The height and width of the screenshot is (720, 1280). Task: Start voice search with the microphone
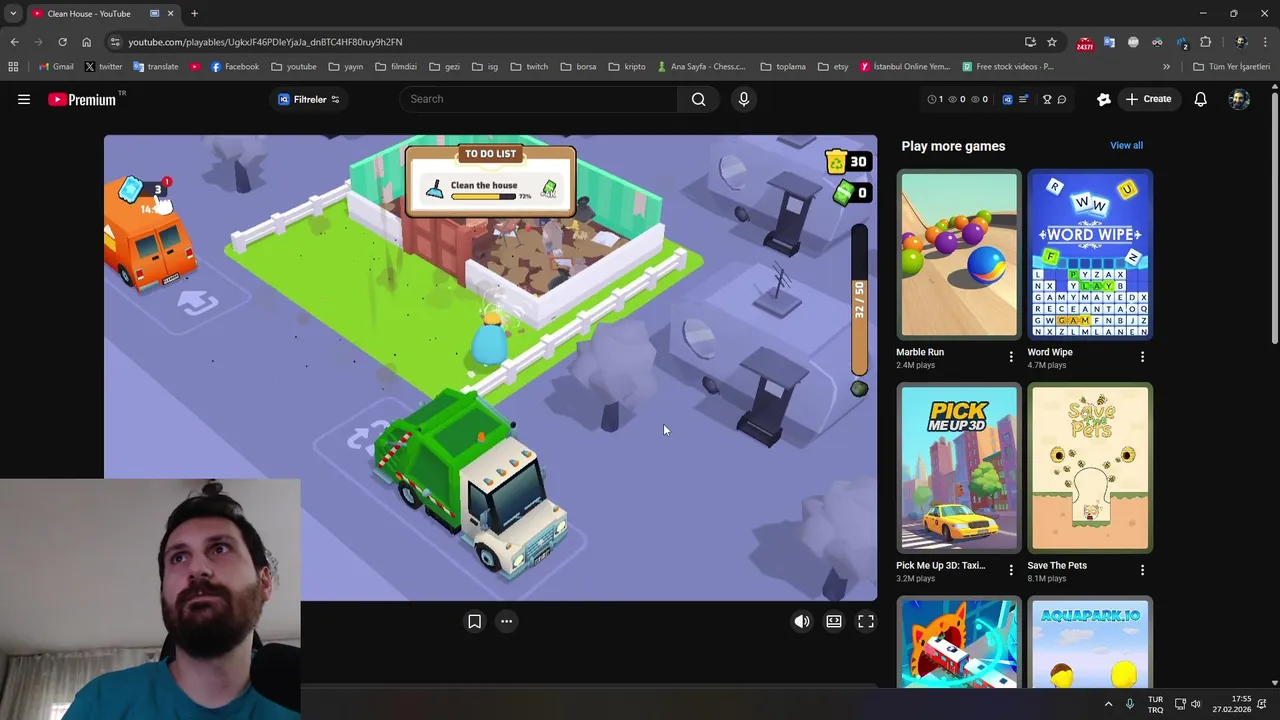[x=743, y=99]
